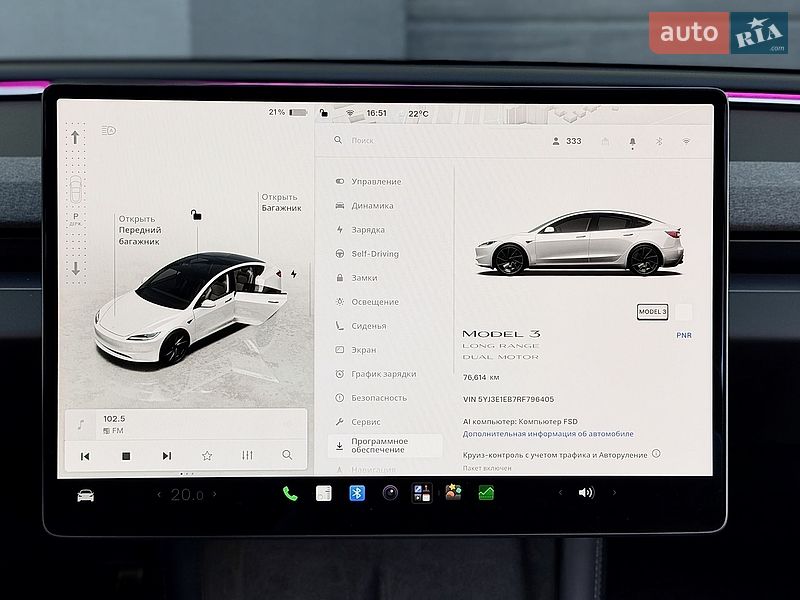Open media search magnifier icon
Viewport: 800px width, 600px height.
click(287, 455)
